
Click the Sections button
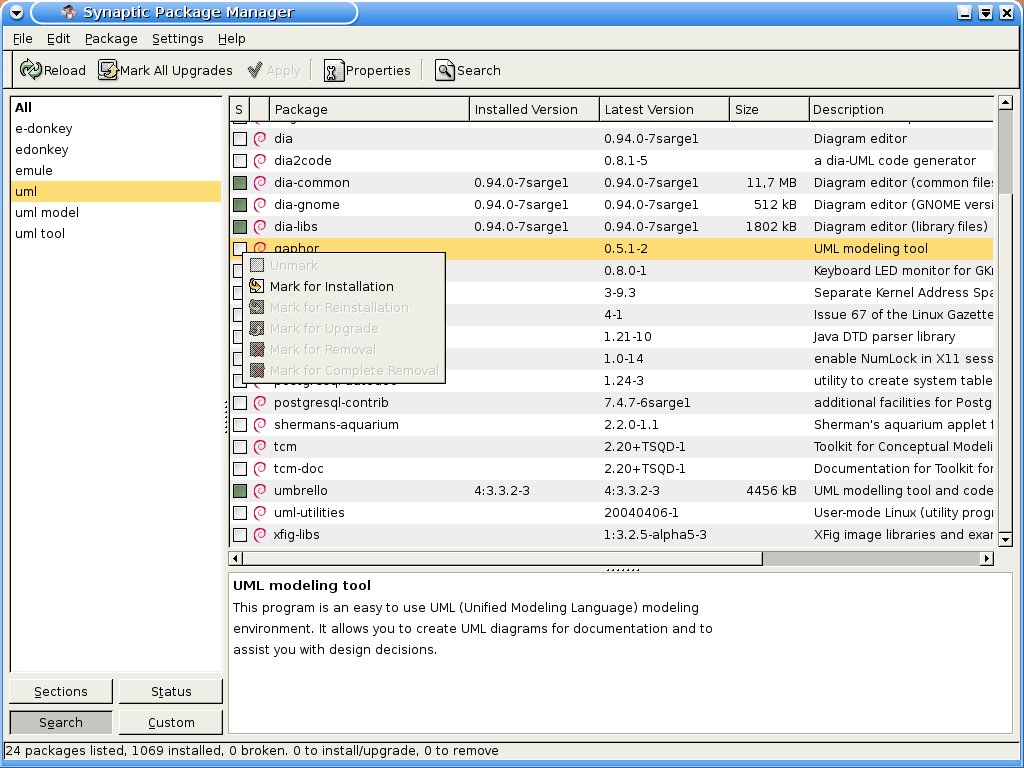[61, 692]
